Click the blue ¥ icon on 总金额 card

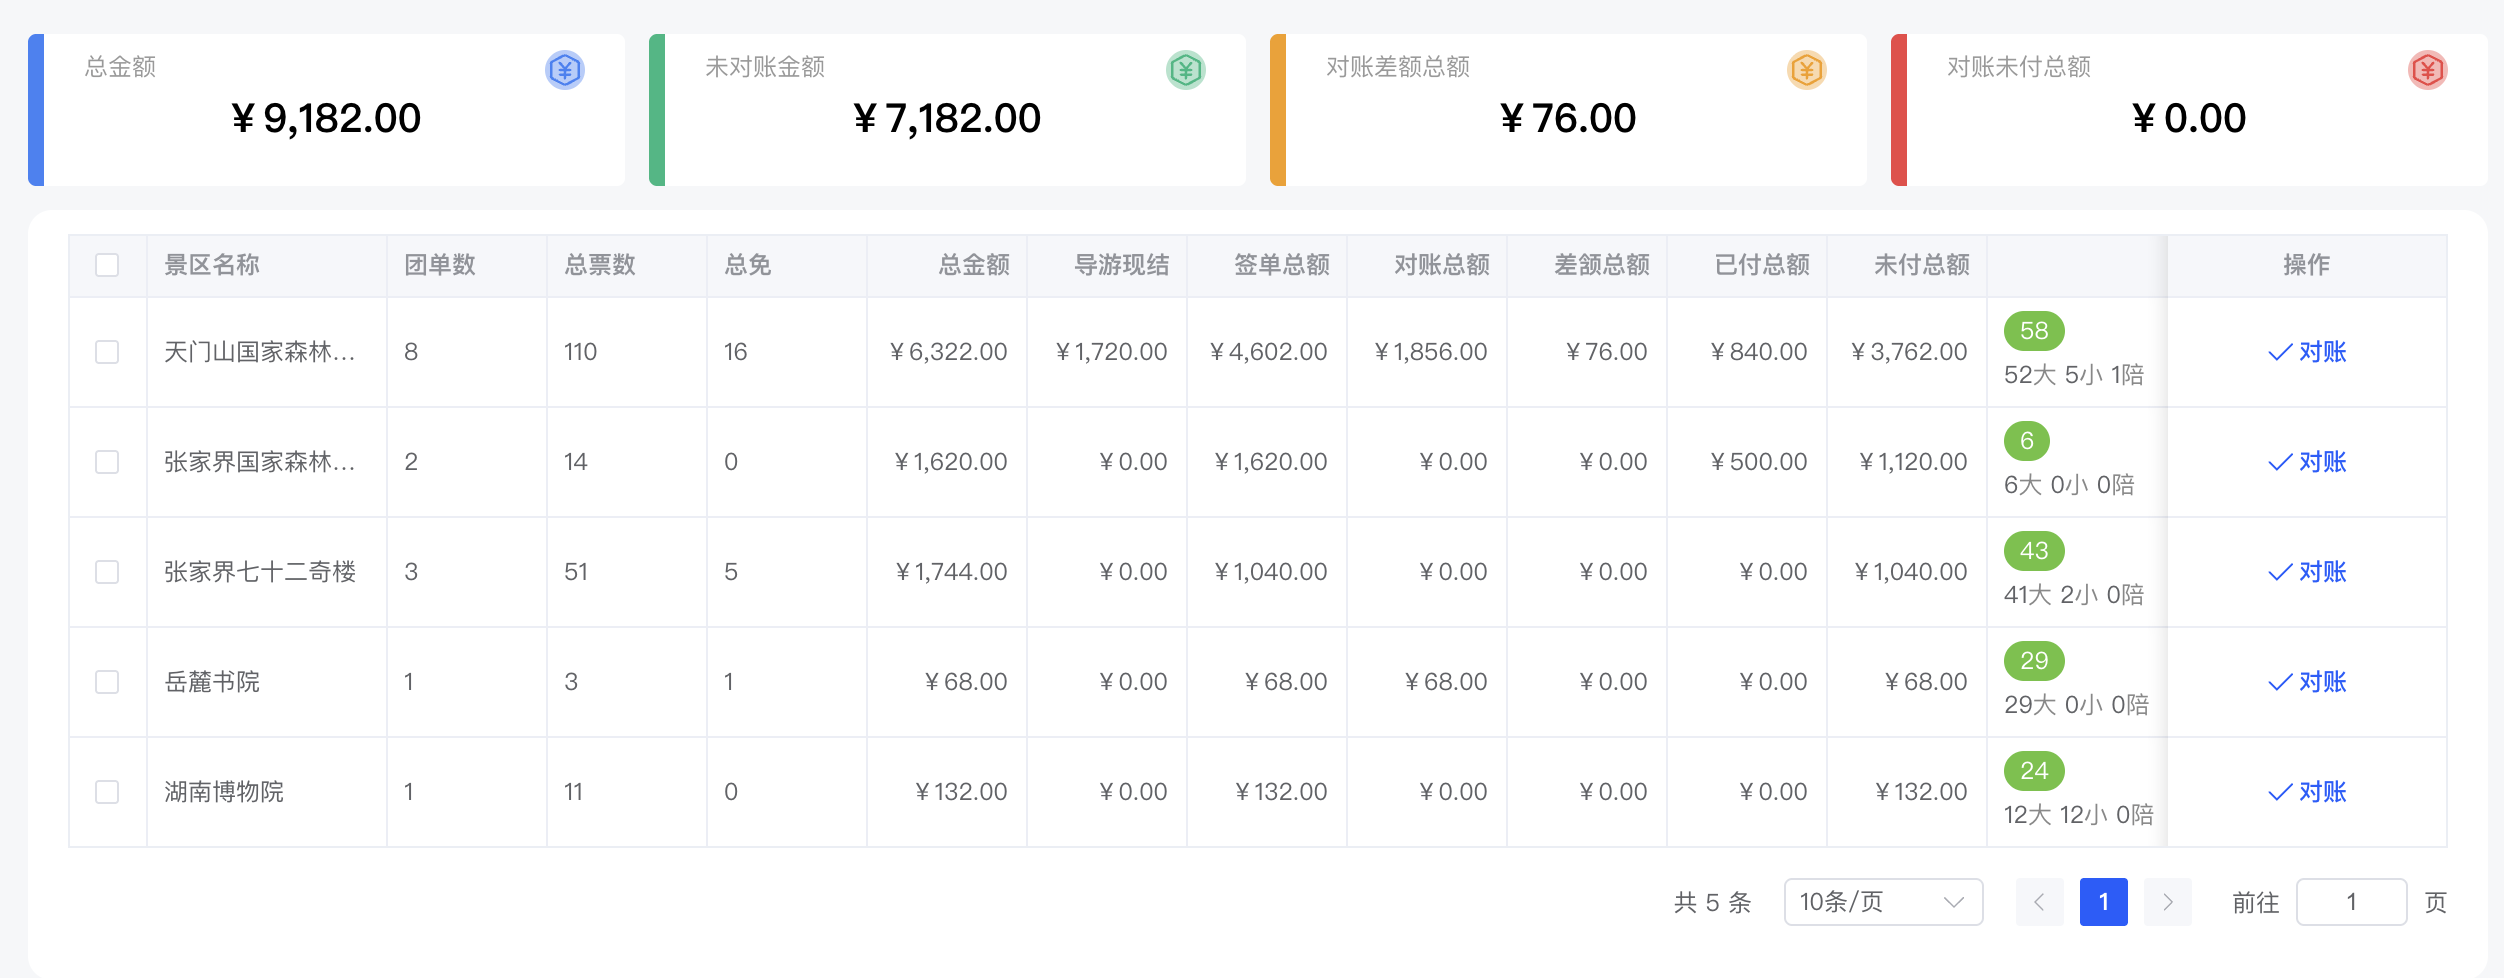565,70
